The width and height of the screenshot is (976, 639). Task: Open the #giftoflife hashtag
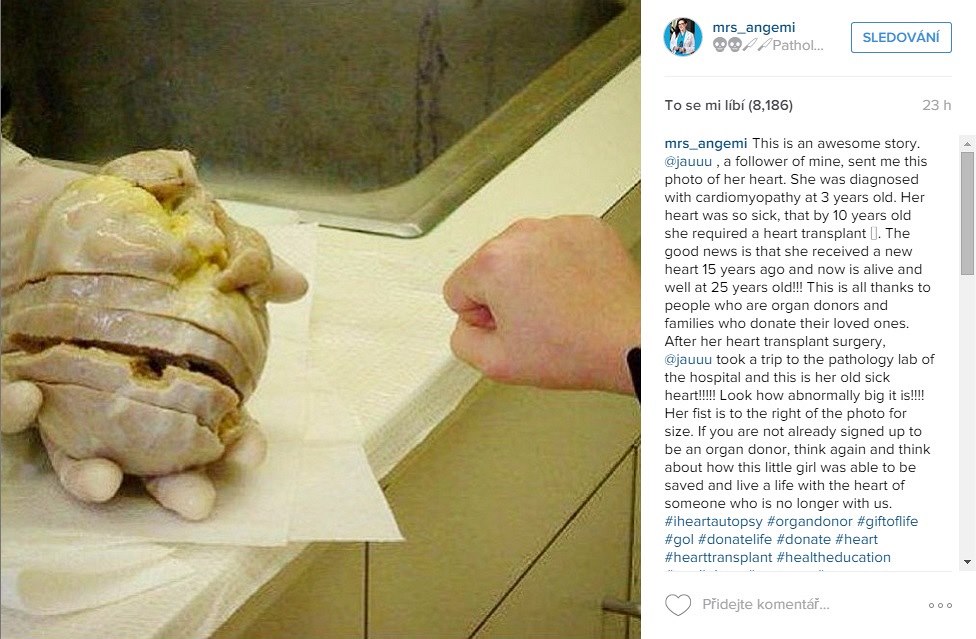coord(888,521)
